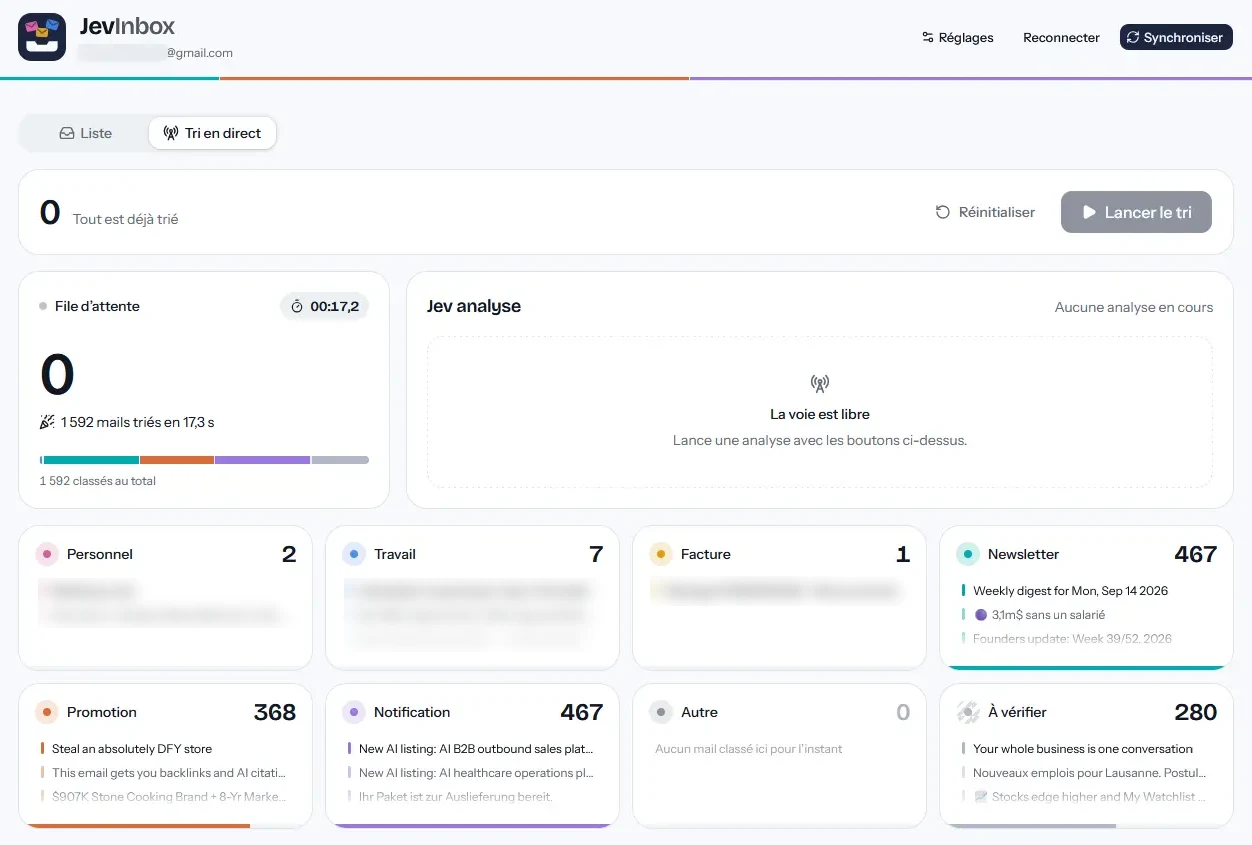This screenshot has height=845, width=1252.
Task: Click the reset arrow icon beside Réinitialiser
Action: point(942,212)
